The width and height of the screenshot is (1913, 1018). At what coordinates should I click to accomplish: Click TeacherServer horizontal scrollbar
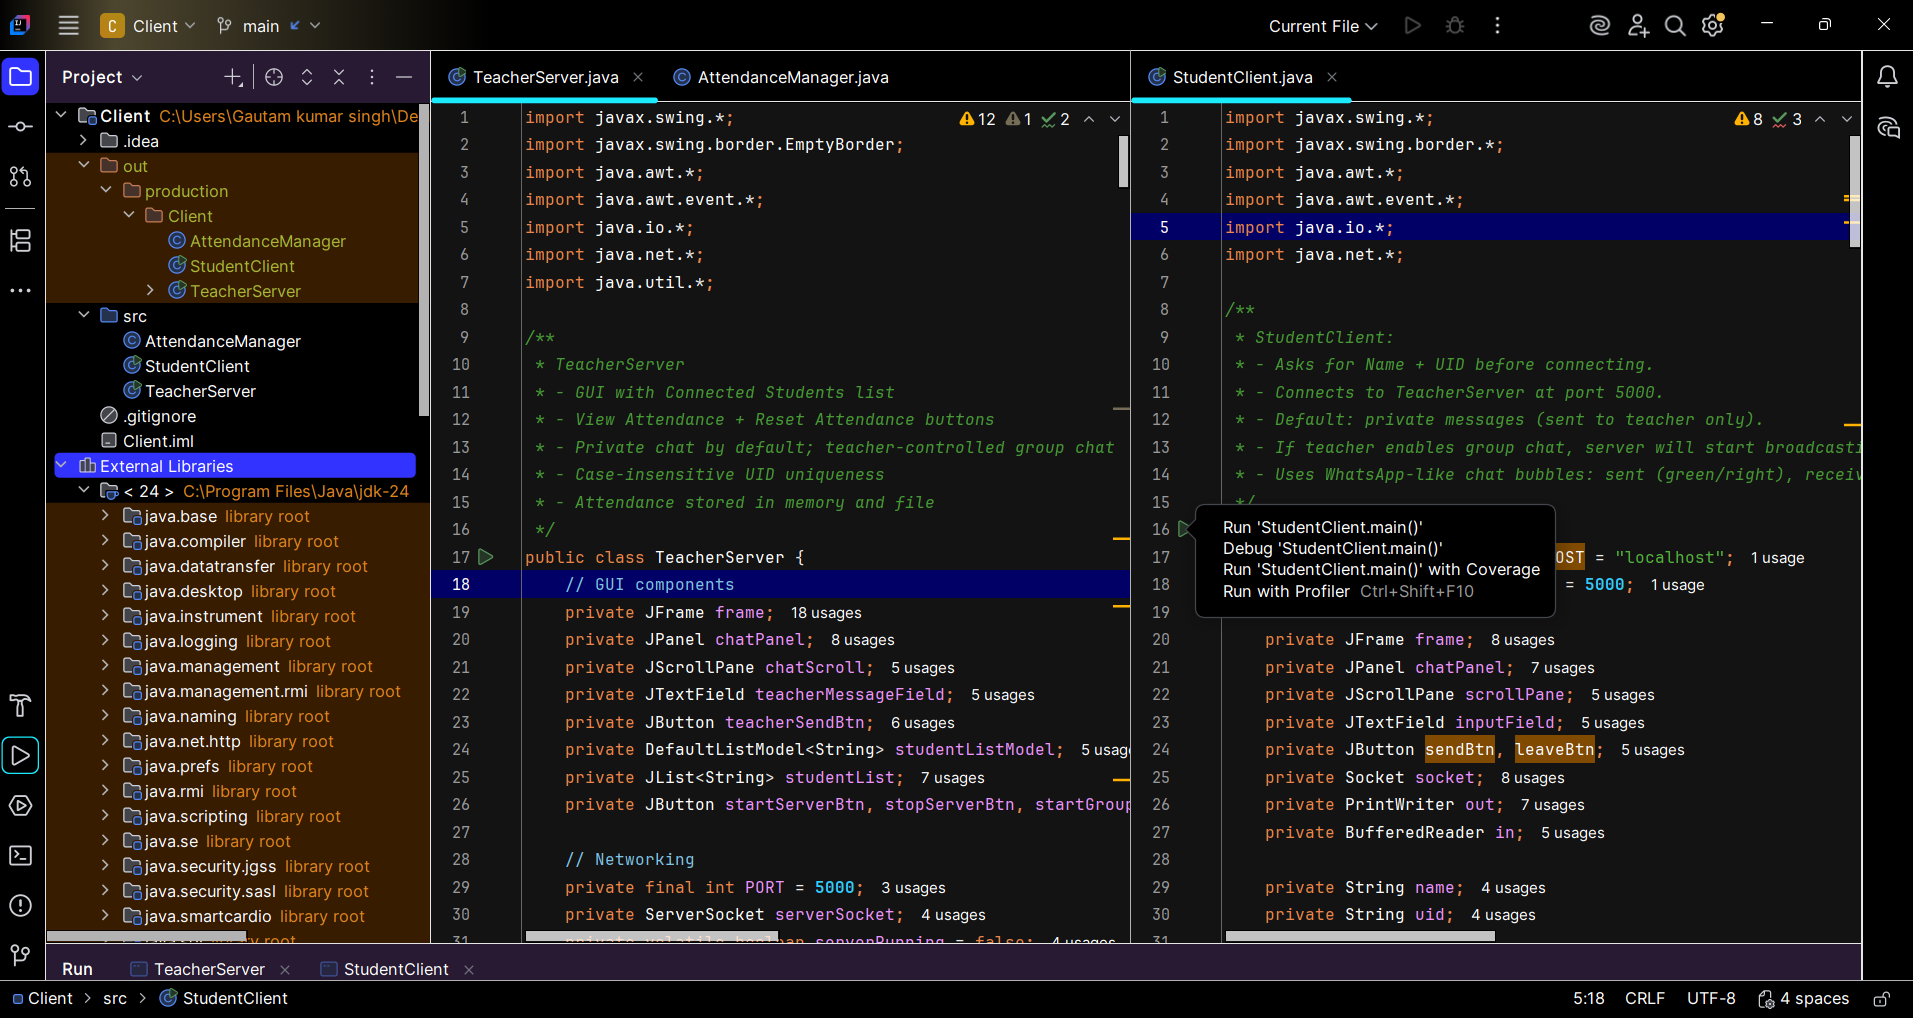pyautogui.click(x=650, y=937)
